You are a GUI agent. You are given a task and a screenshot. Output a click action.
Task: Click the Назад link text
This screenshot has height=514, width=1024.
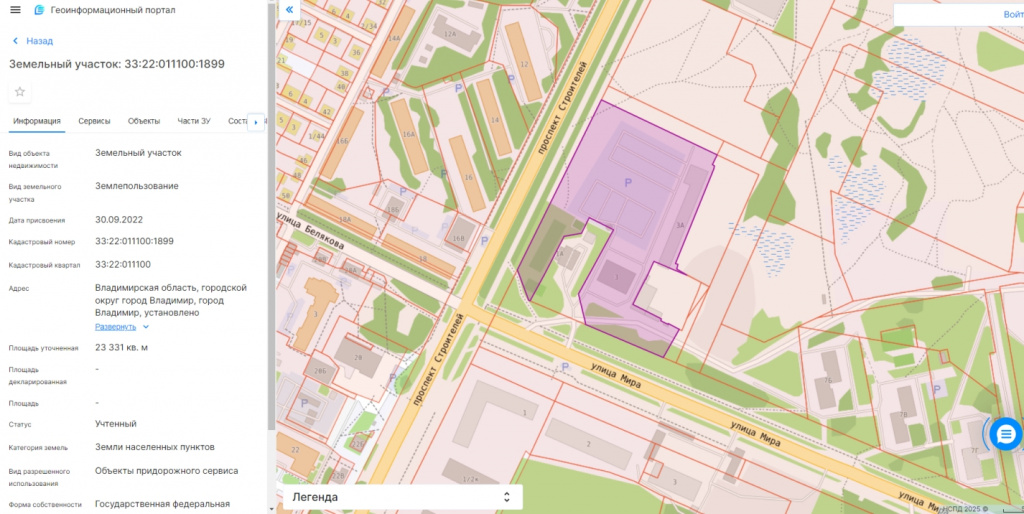pyautogui.click(x=40, y=41)
